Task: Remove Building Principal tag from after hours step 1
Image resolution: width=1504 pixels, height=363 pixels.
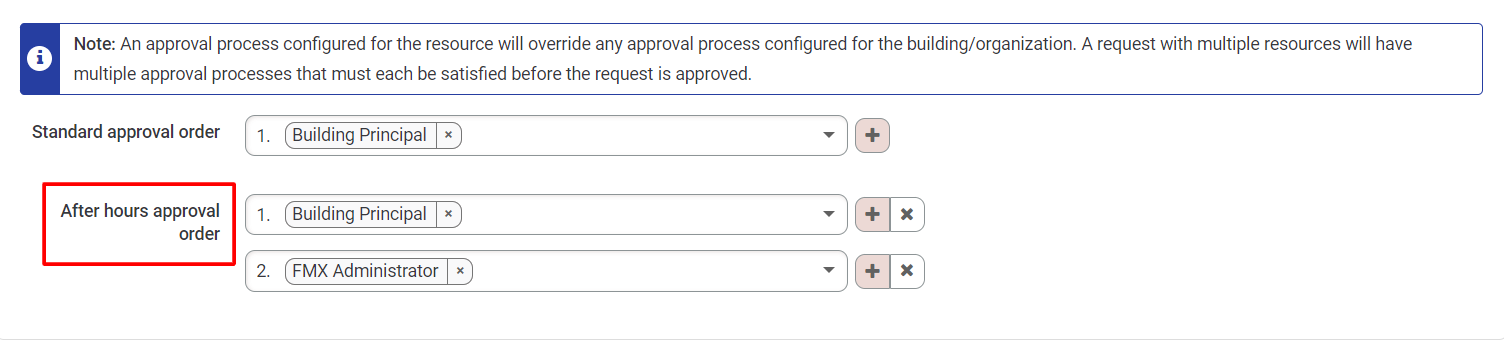Action: point(448,214)
